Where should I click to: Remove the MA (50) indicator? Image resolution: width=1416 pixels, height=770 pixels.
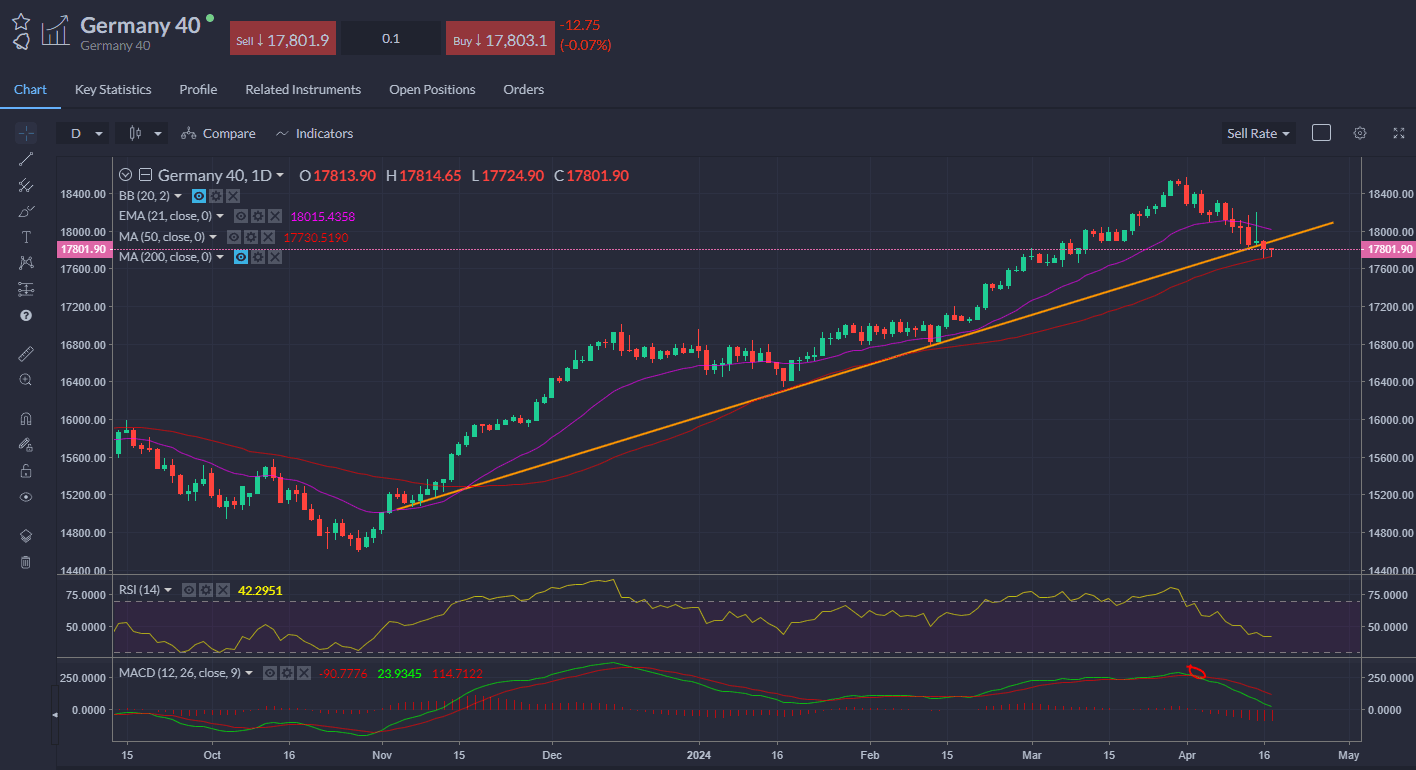267,237
